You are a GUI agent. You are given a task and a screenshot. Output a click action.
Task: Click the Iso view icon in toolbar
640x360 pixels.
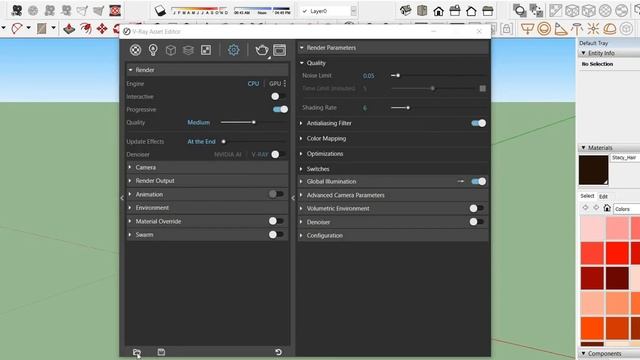[406, 10]
